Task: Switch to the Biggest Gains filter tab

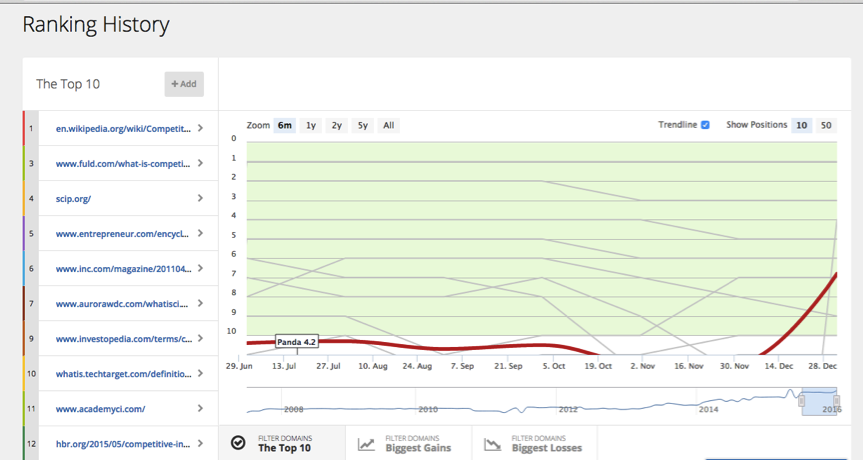Action: click(417, 443)
